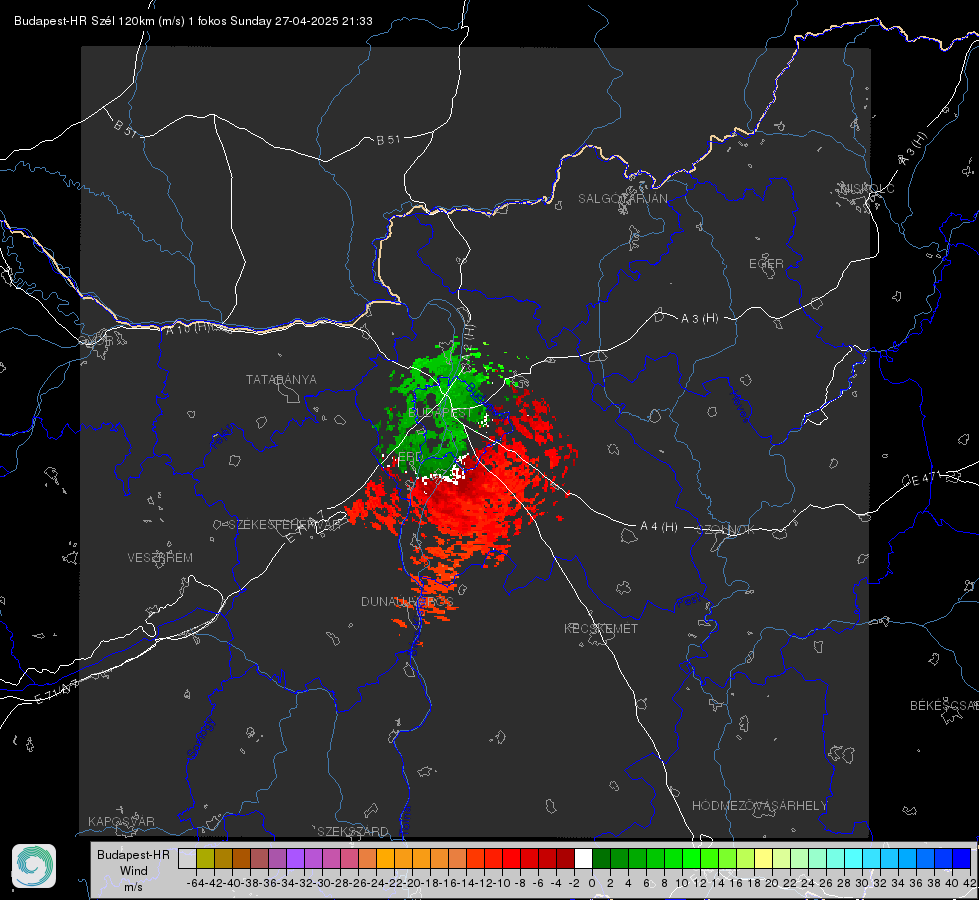The height and width of the screenshot is (900, 979).
Task: Click the A 4 (H) road label
Action: [x=659, y=526]
